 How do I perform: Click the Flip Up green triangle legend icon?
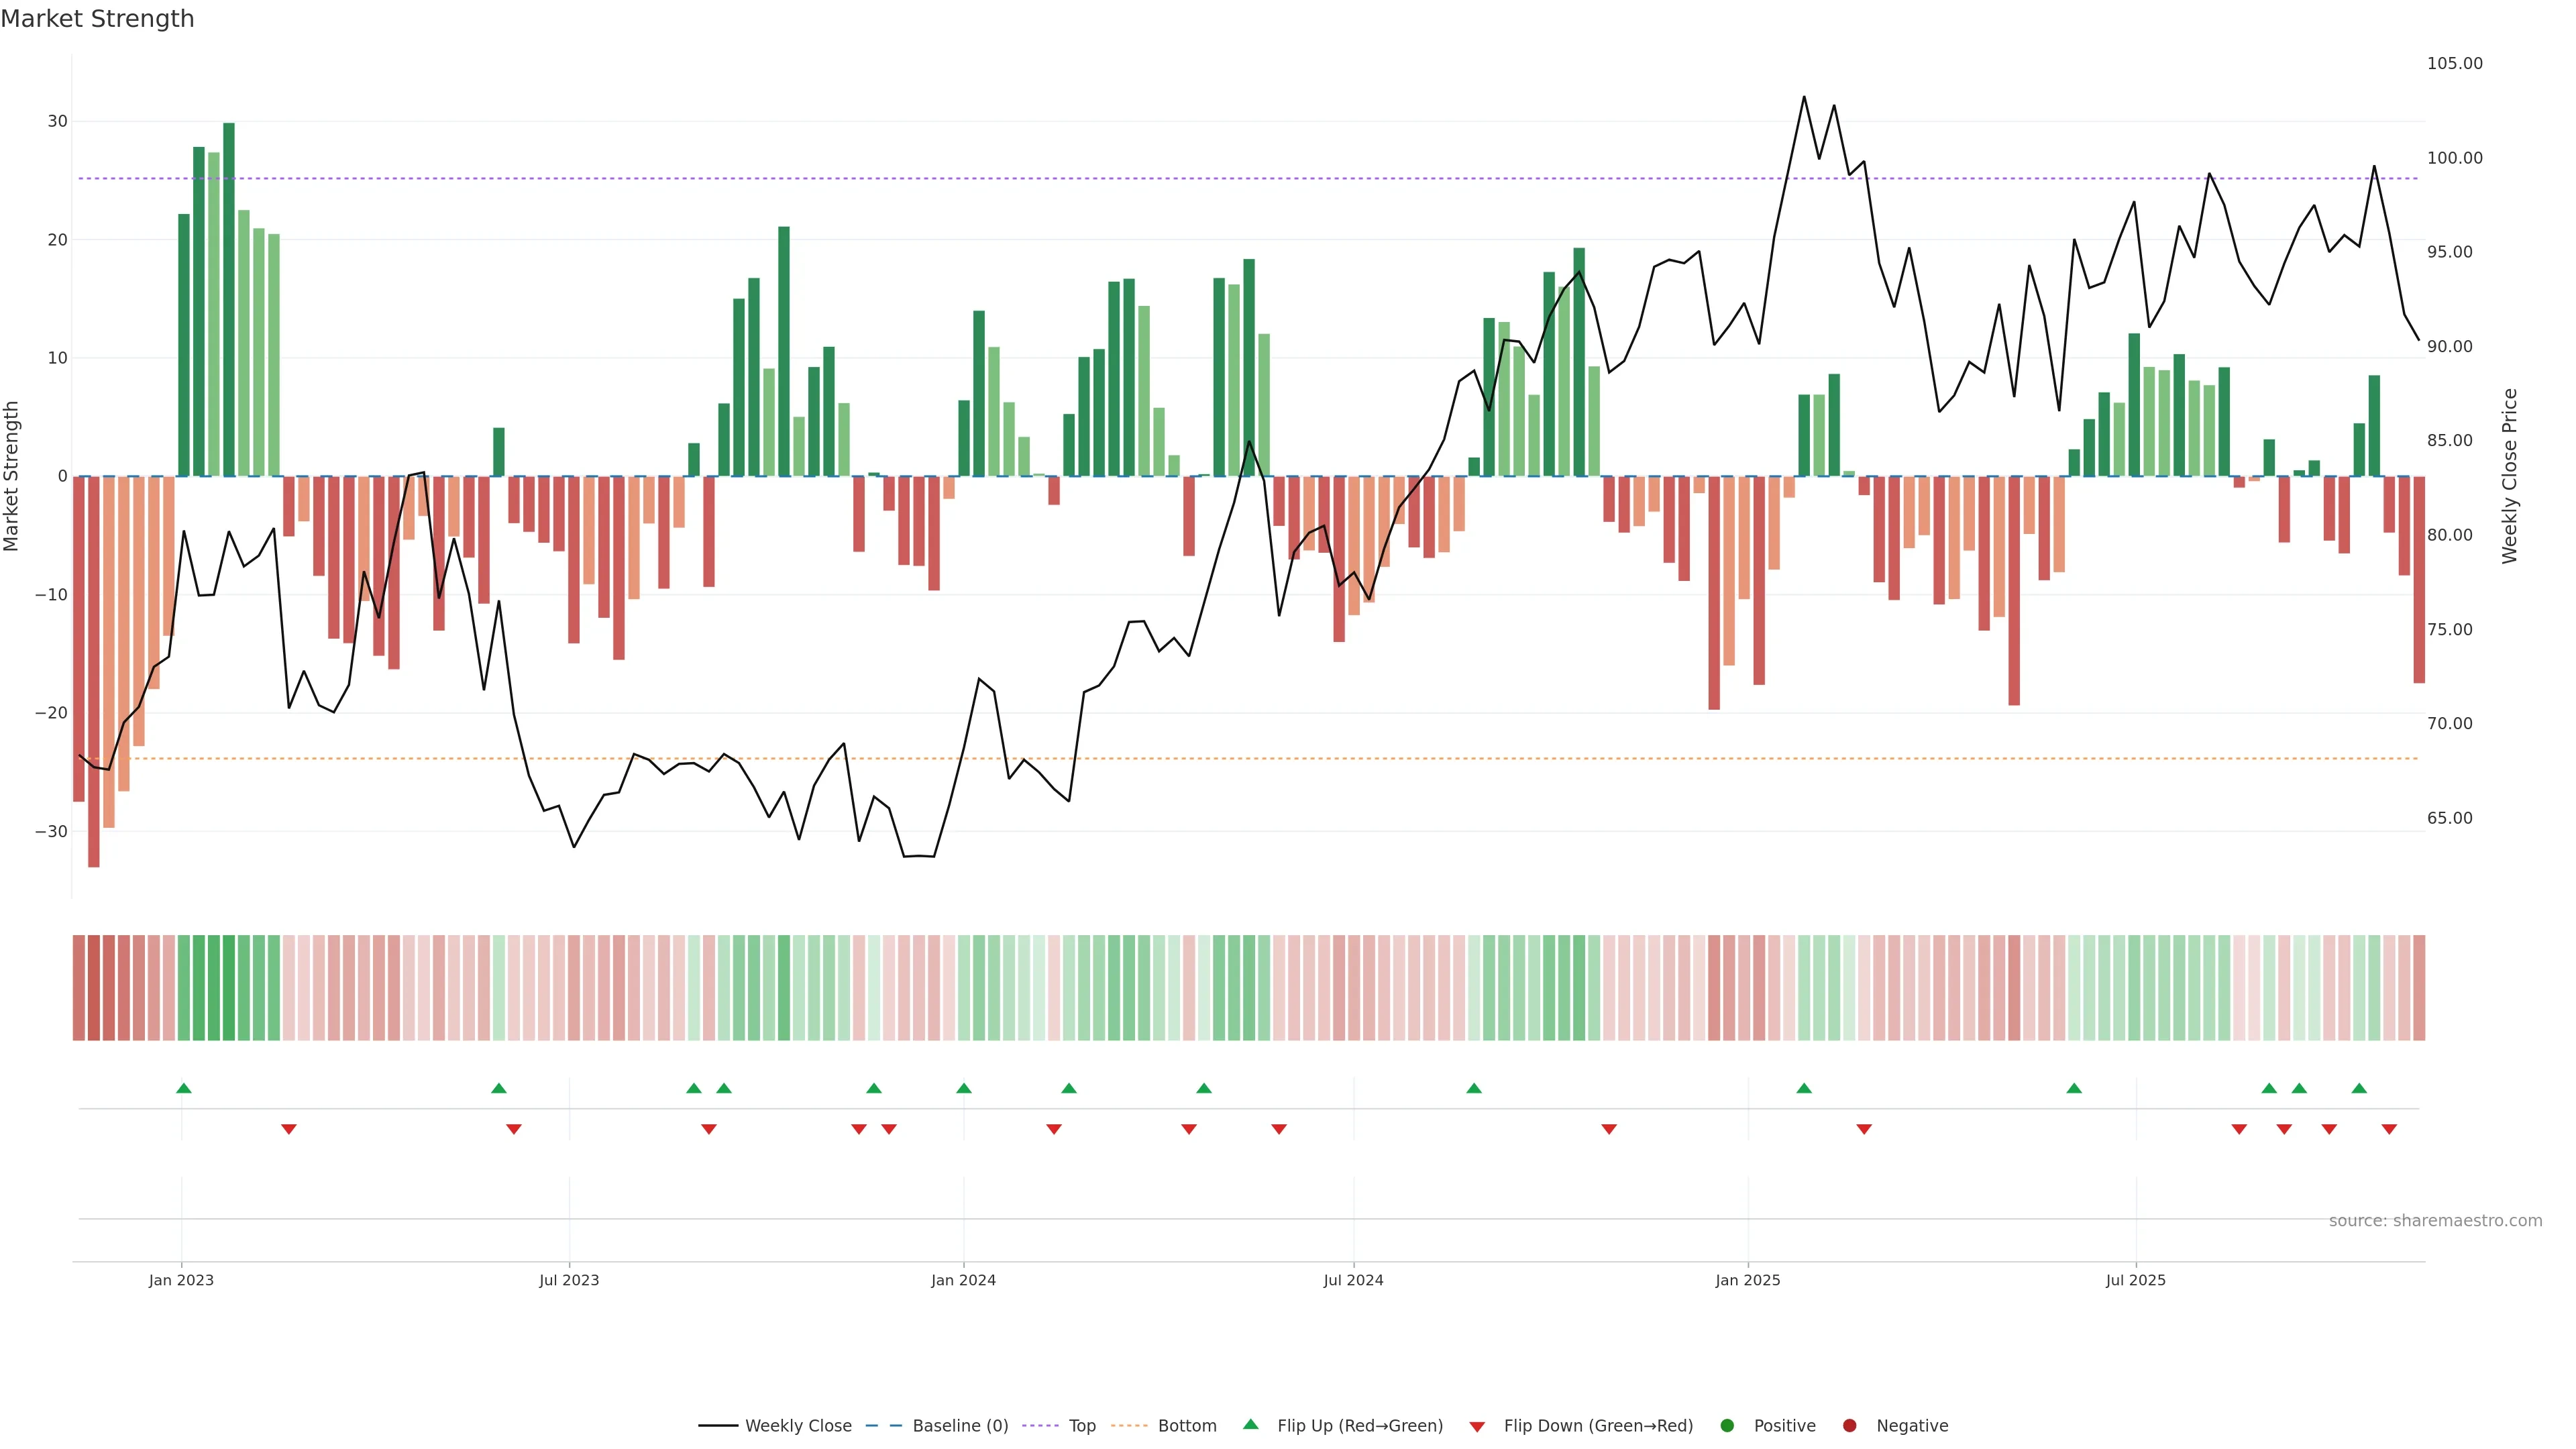tap(1250, 1424)
